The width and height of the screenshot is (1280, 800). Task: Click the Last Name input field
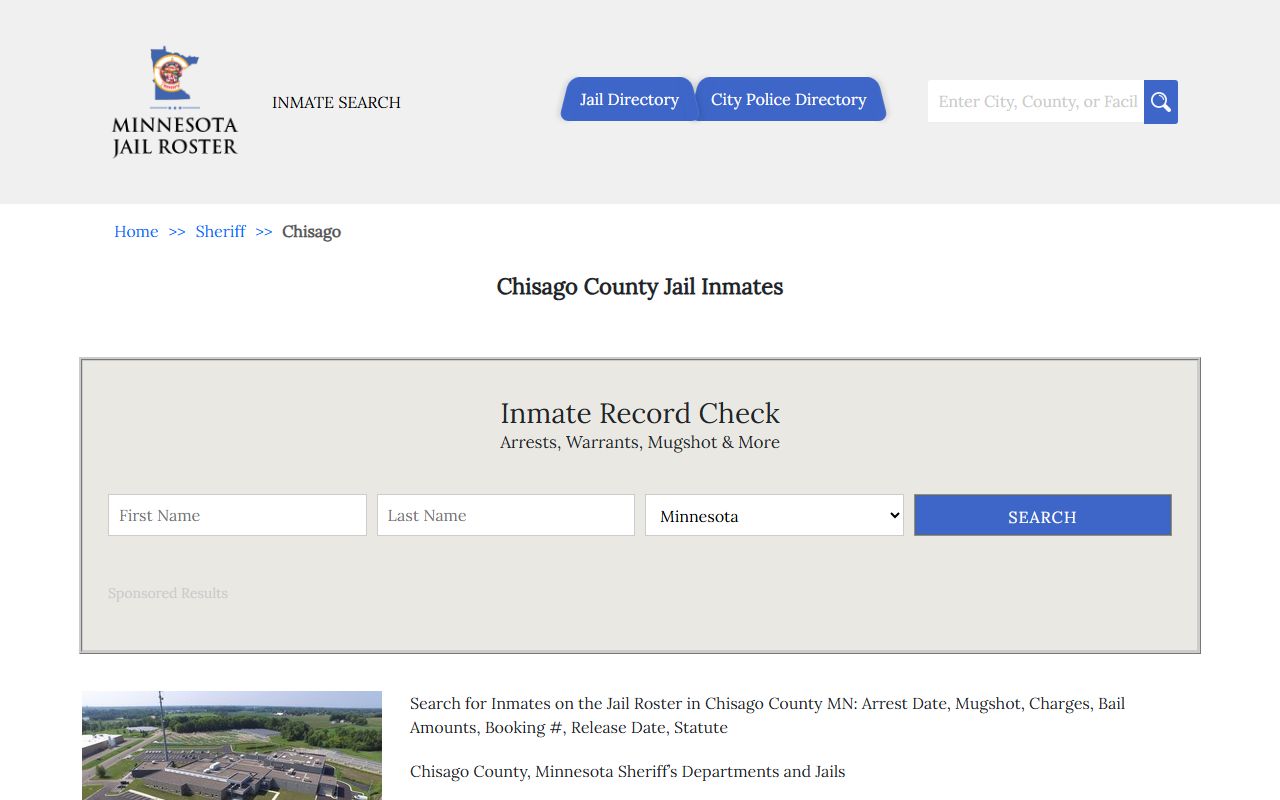pyautogui.click(x=506, y=515)
